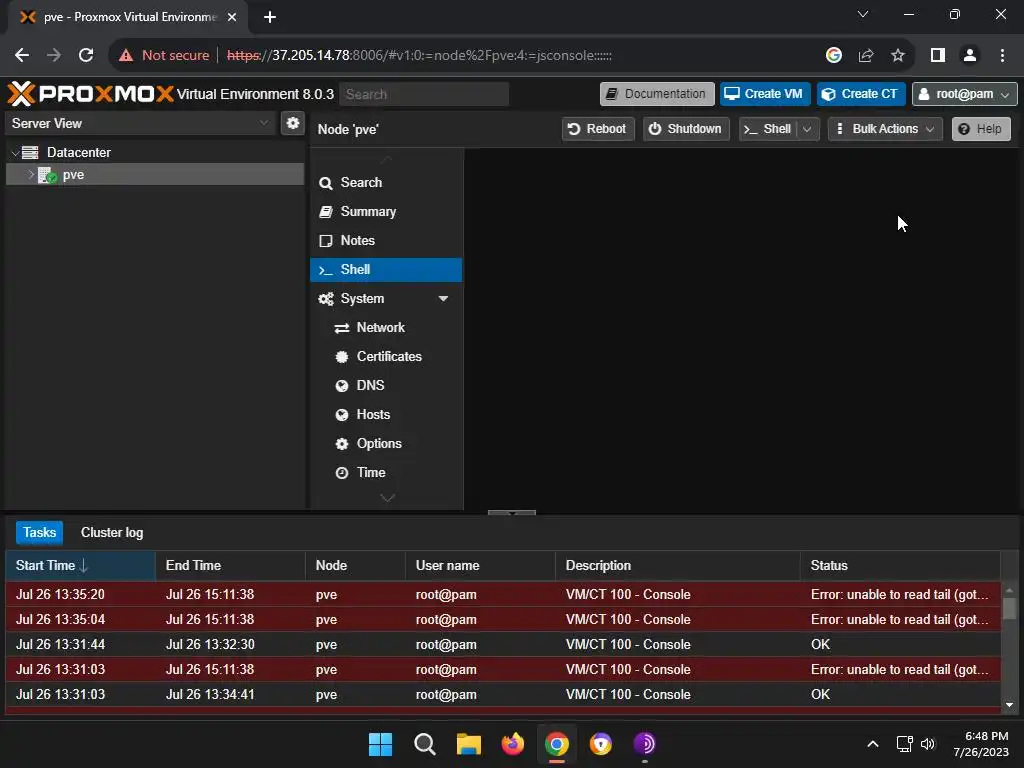Open the Bulk Actions dropdown

885,129
